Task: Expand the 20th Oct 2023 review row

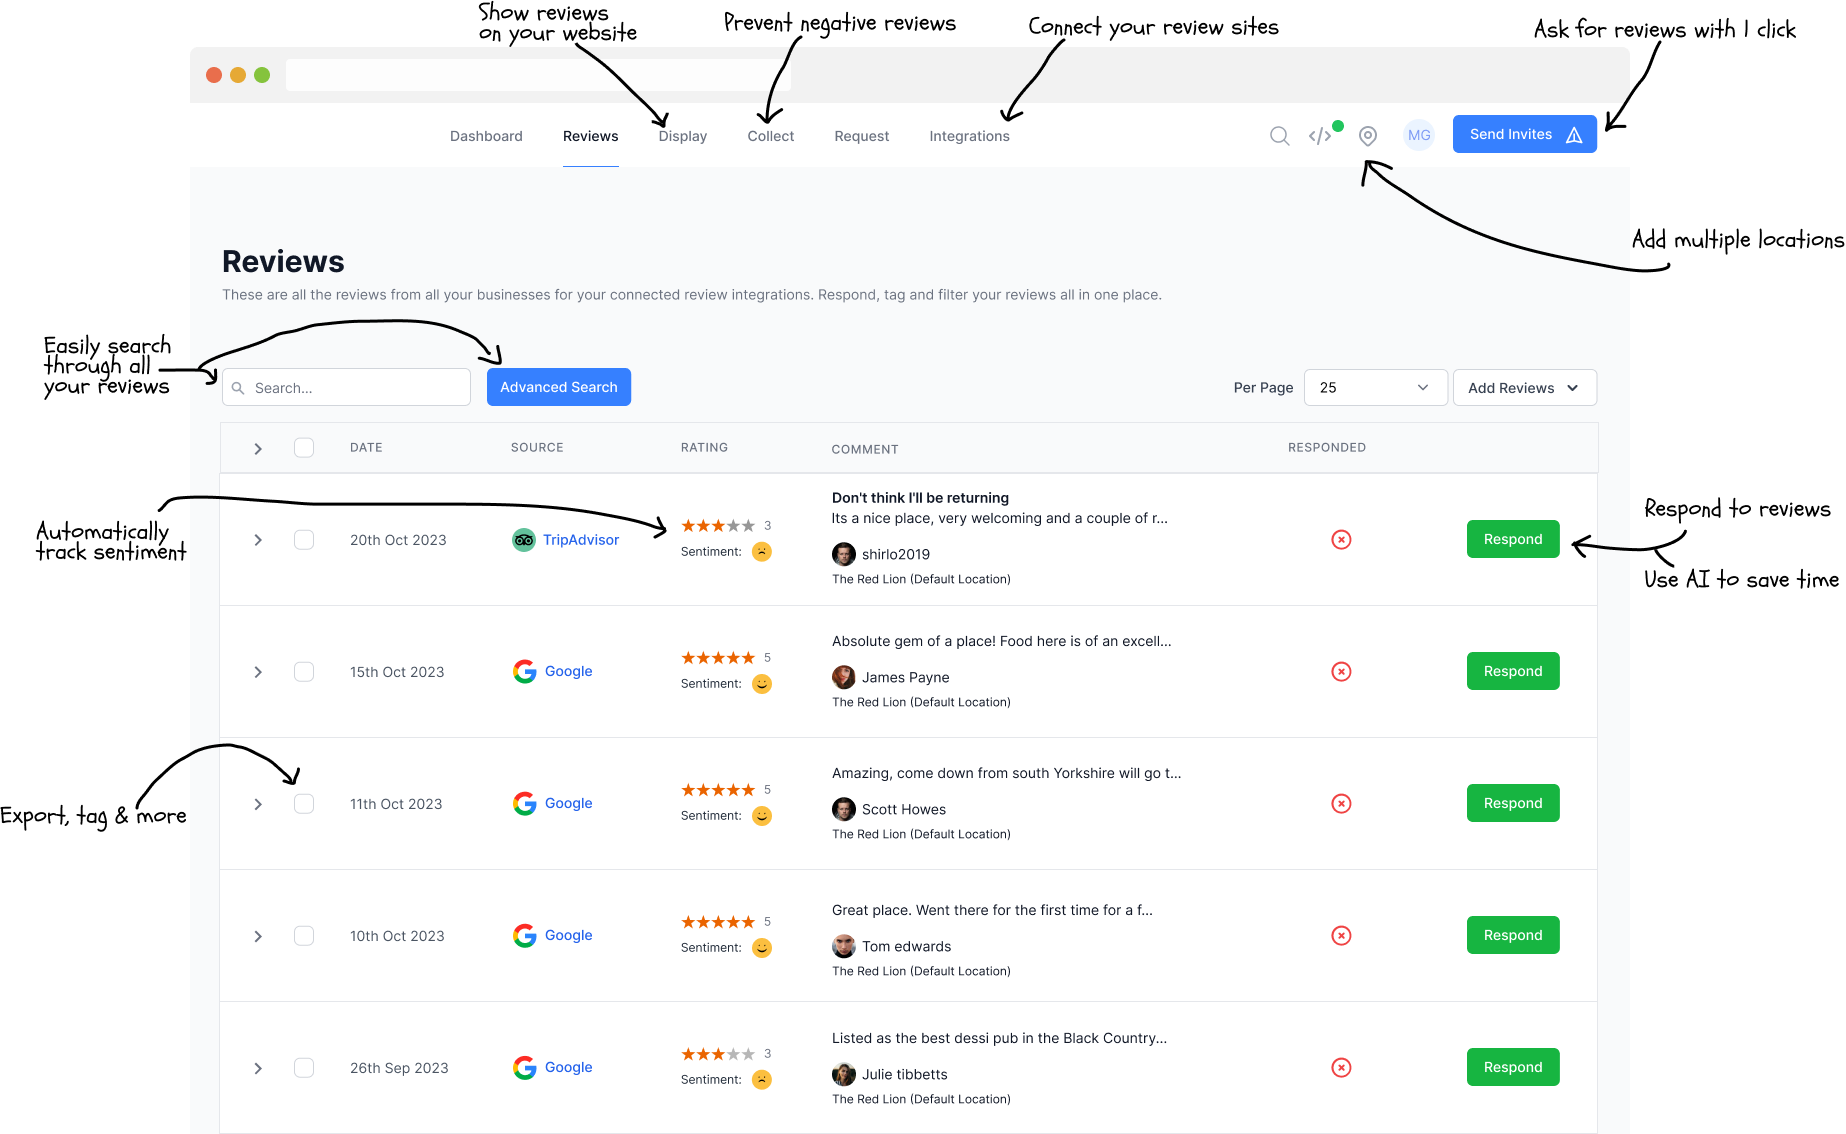Action: tap(258, 539)
